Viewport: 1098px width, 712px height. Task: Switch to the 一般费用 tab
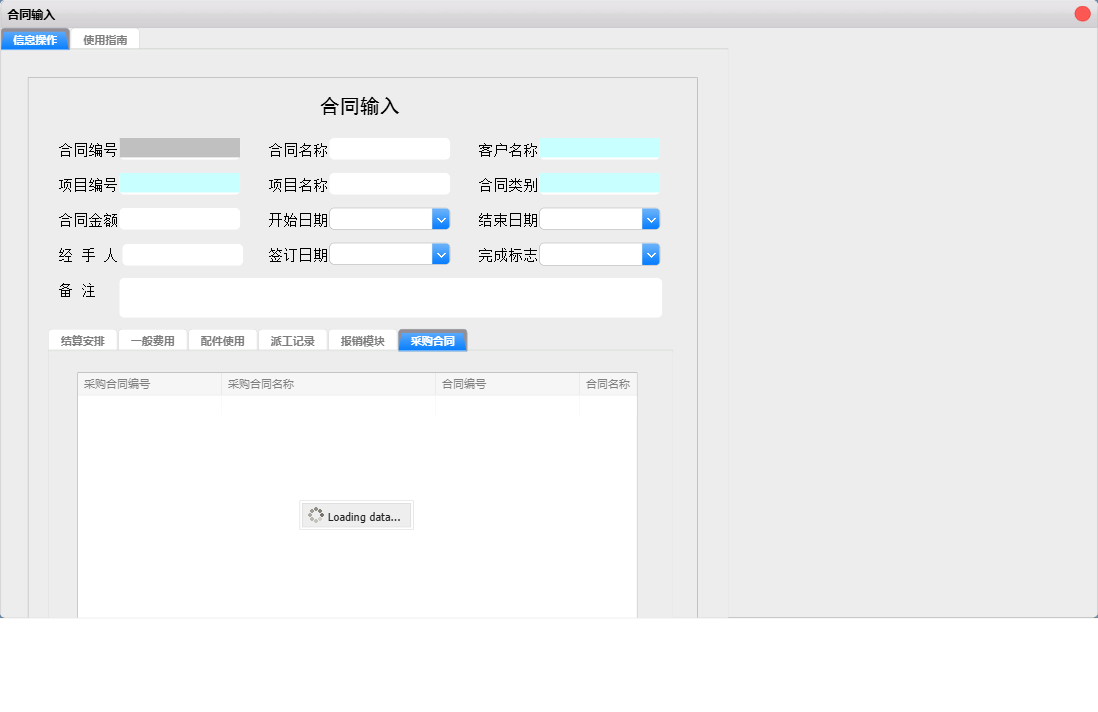152,339
